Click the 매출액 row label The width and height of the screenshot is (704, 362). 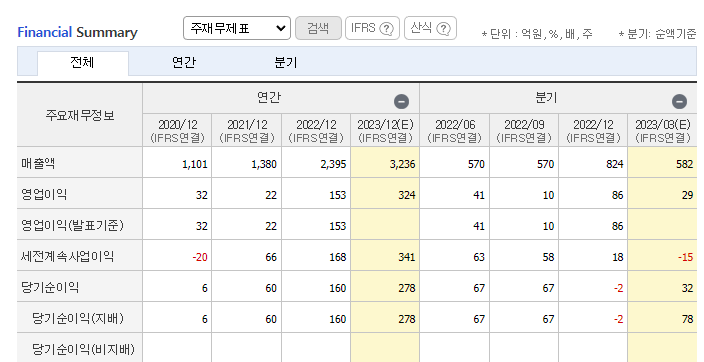tap(38, 163)
